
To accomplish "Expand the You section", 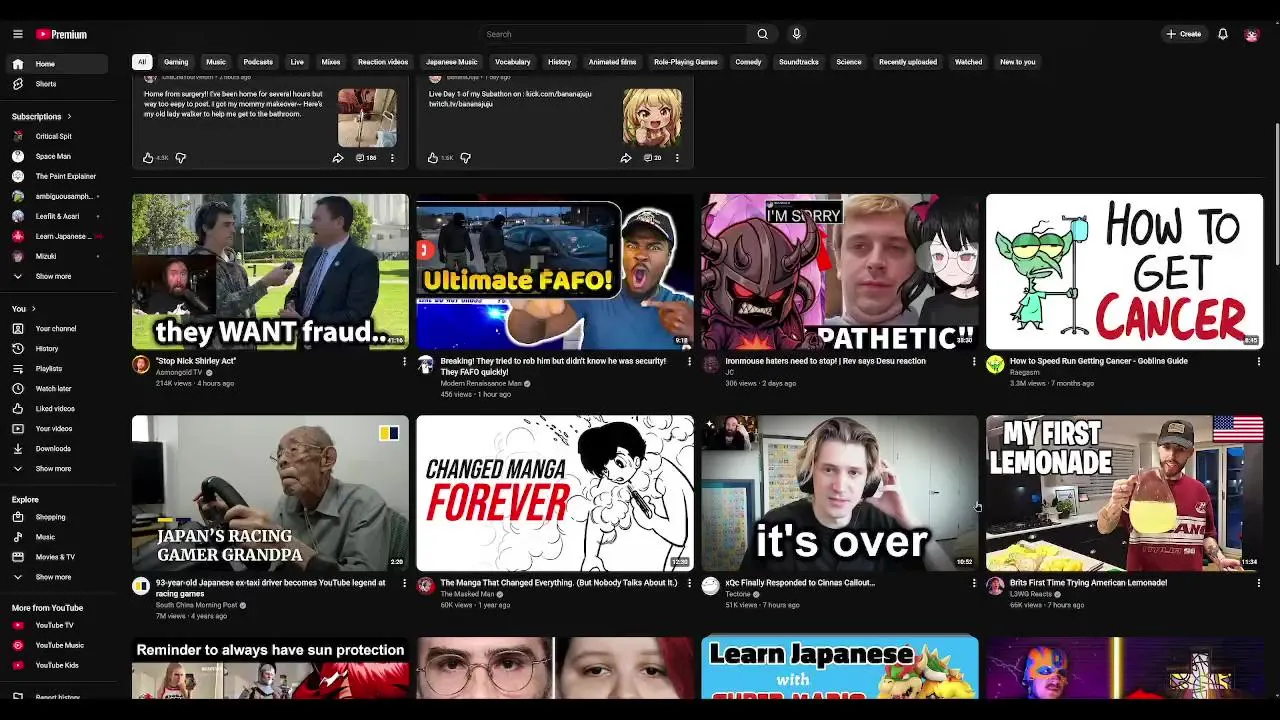I will coord(23,308).
